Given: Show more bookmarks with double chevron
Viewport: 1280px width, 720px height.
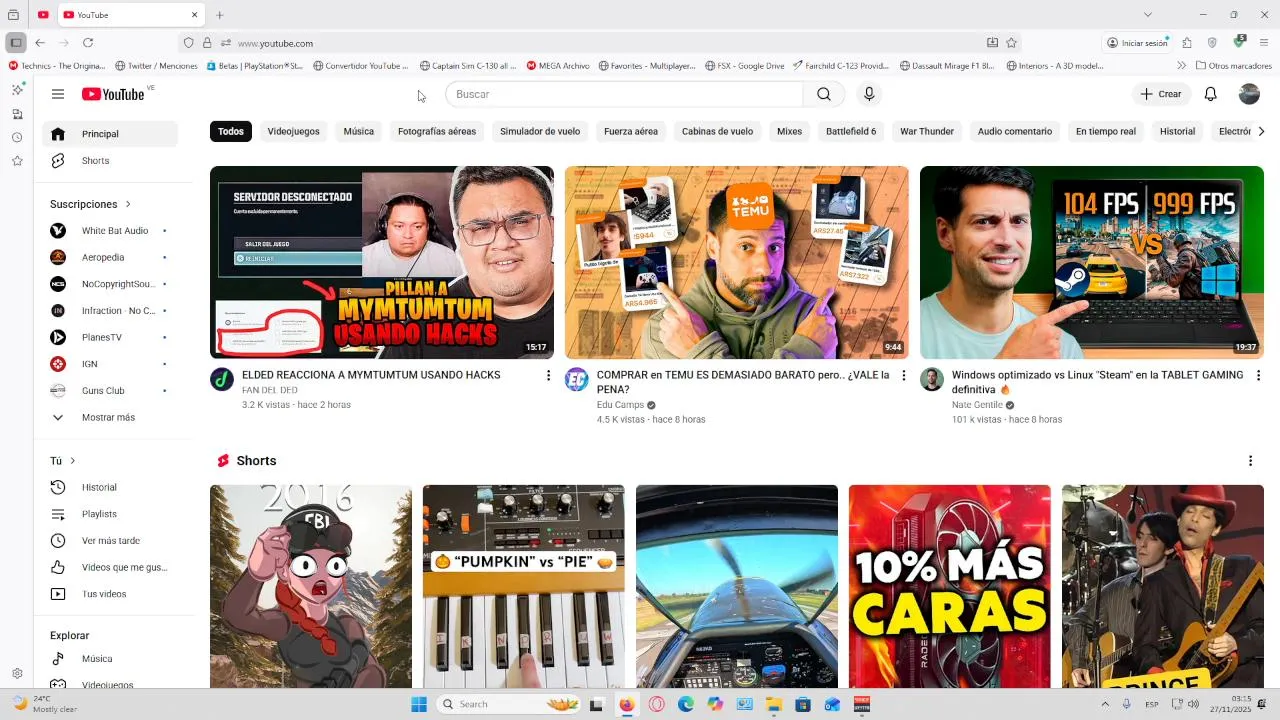Looking at the screenshot, I should tap(1182, 66).
